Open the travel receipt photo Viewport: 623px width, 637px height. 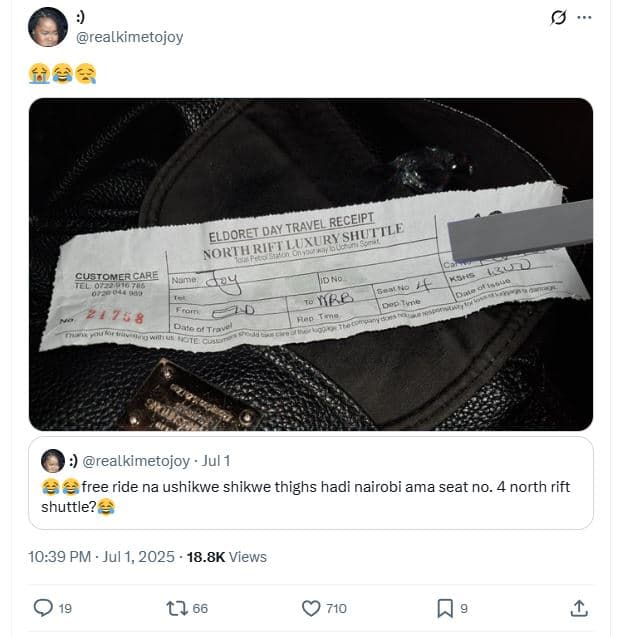pos(311,264)
